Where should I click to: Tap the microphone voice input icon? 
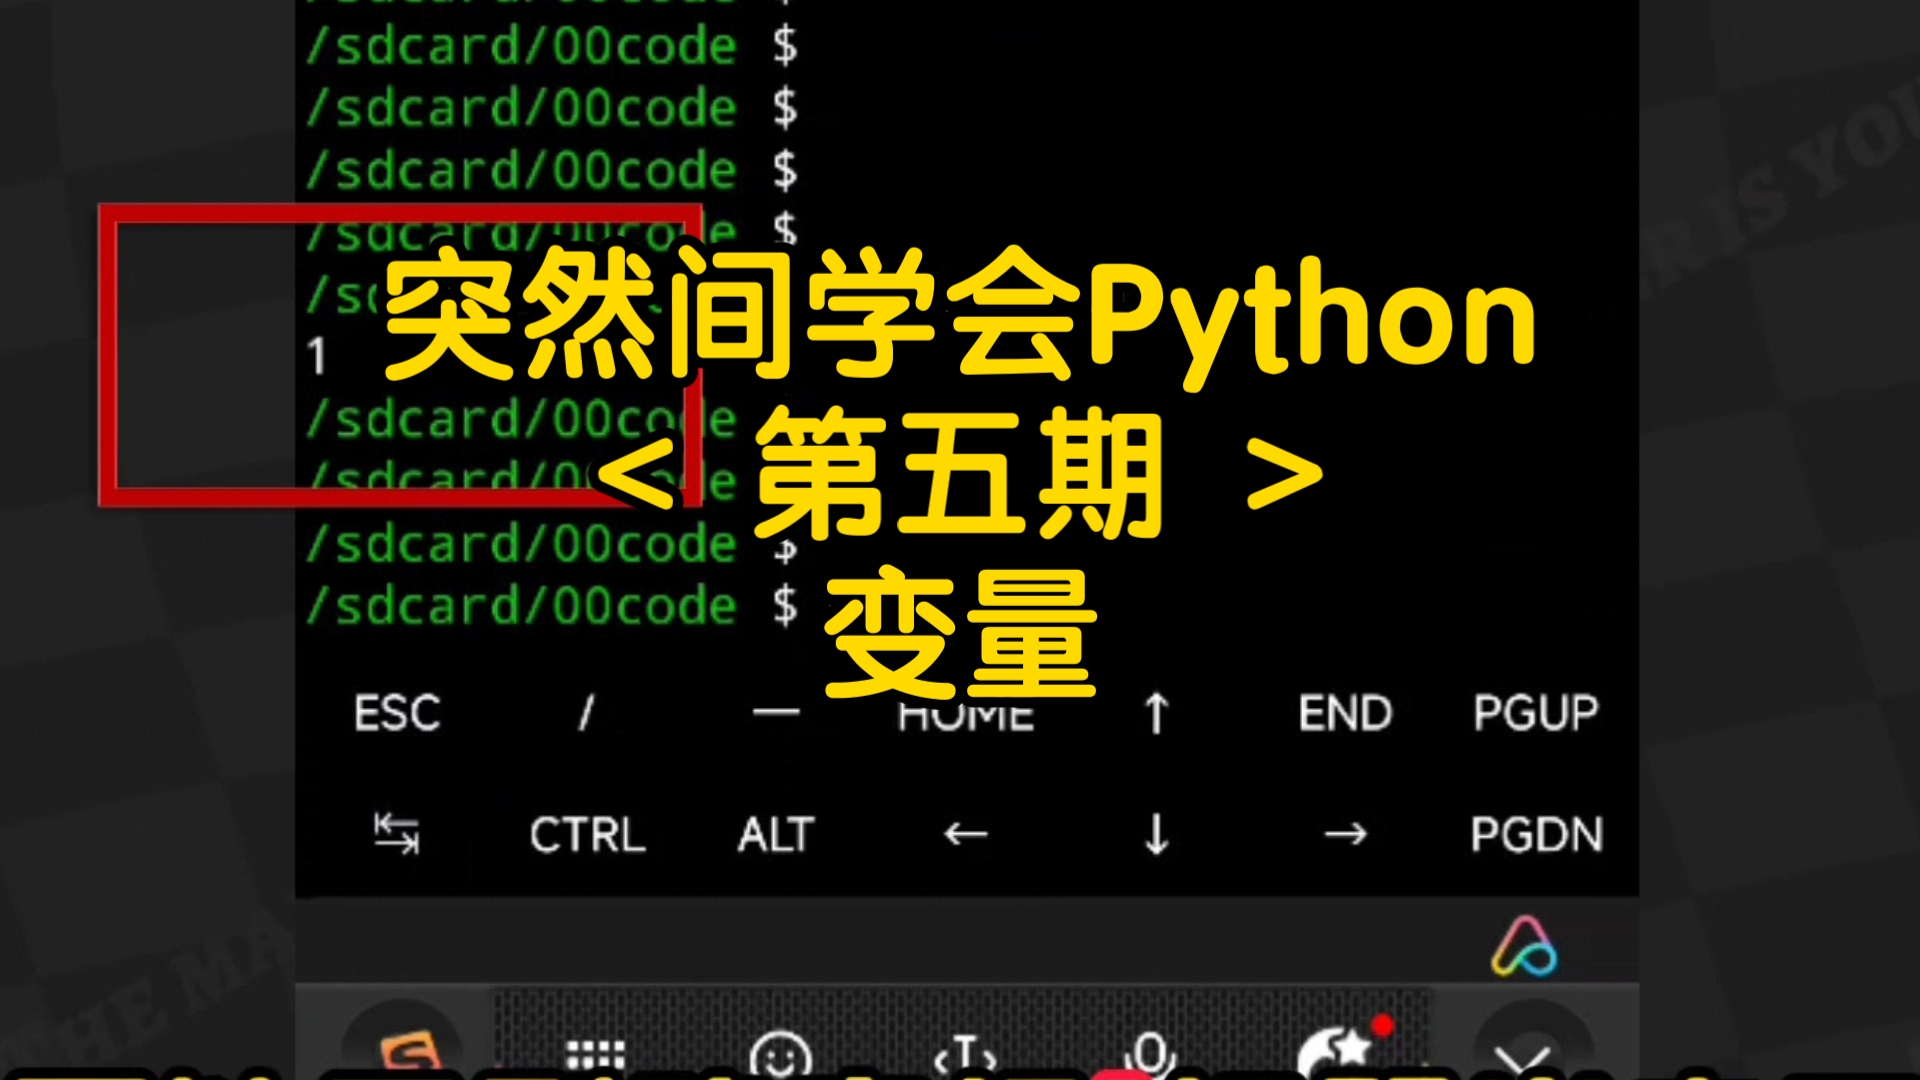coord(1150,1055)
